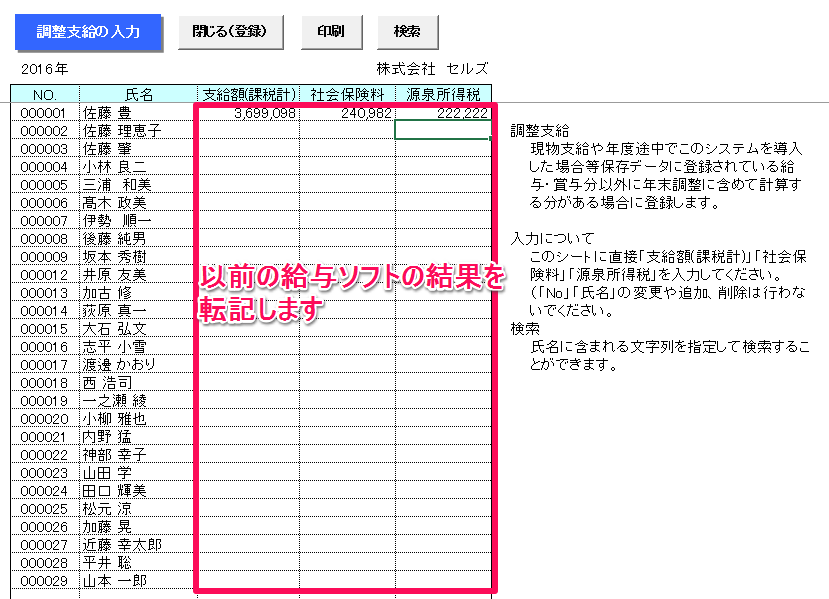Click 社会保険料 cell in 佐藤 肇 row
Screen dimensions: 829x599
347,148
